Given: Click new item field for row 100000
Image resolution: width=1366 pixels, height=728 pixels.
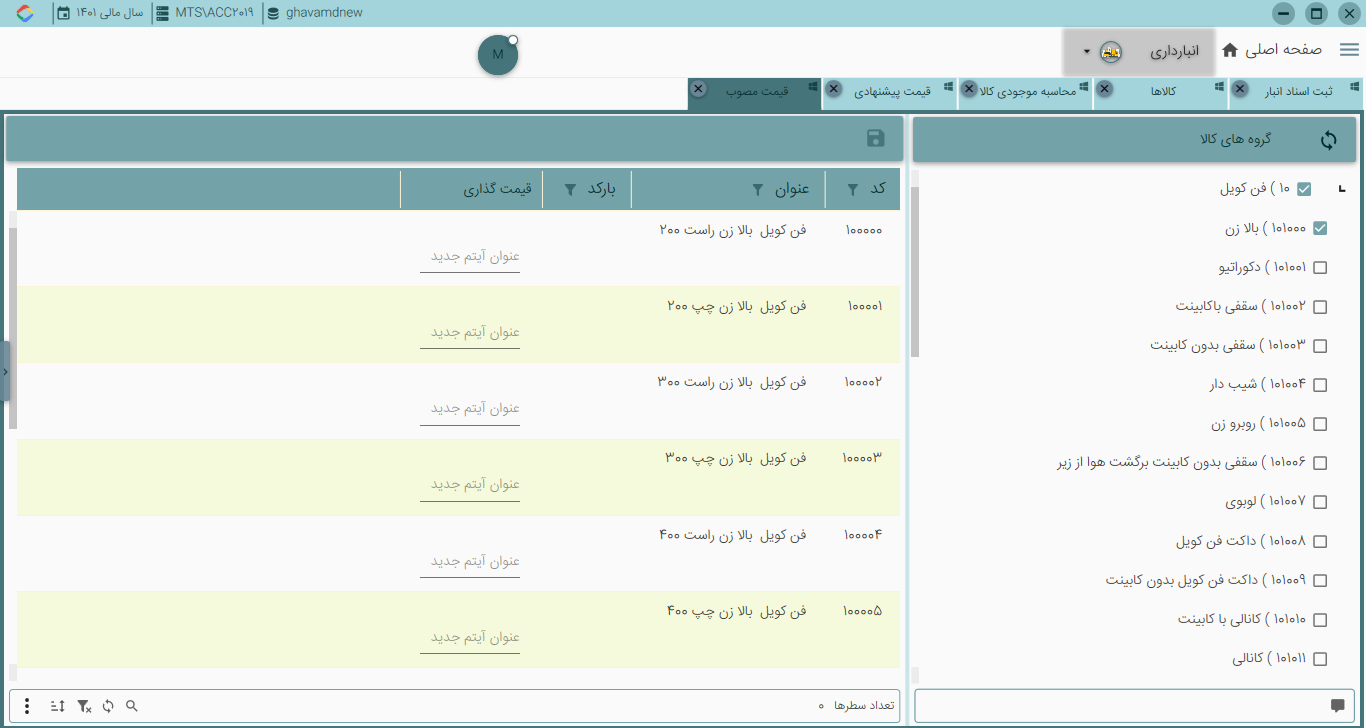Looking at the screenshot, I should (470, 257).
